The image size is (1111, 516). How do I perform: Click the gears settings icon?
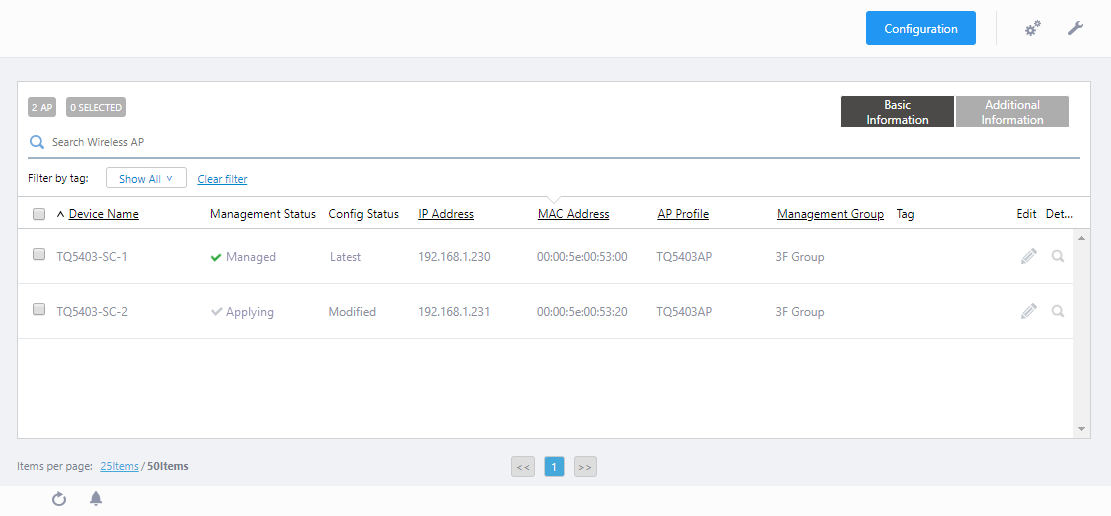1033,29
